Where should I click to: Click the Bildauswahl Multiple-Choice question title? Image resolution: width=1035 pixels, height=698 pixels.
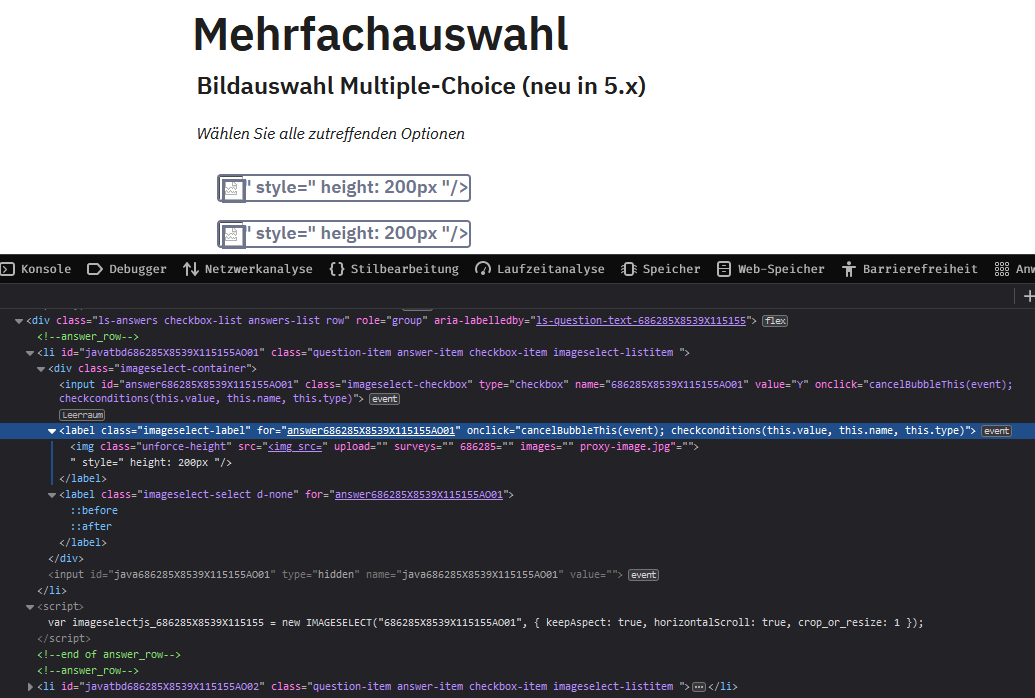[421, 86]
